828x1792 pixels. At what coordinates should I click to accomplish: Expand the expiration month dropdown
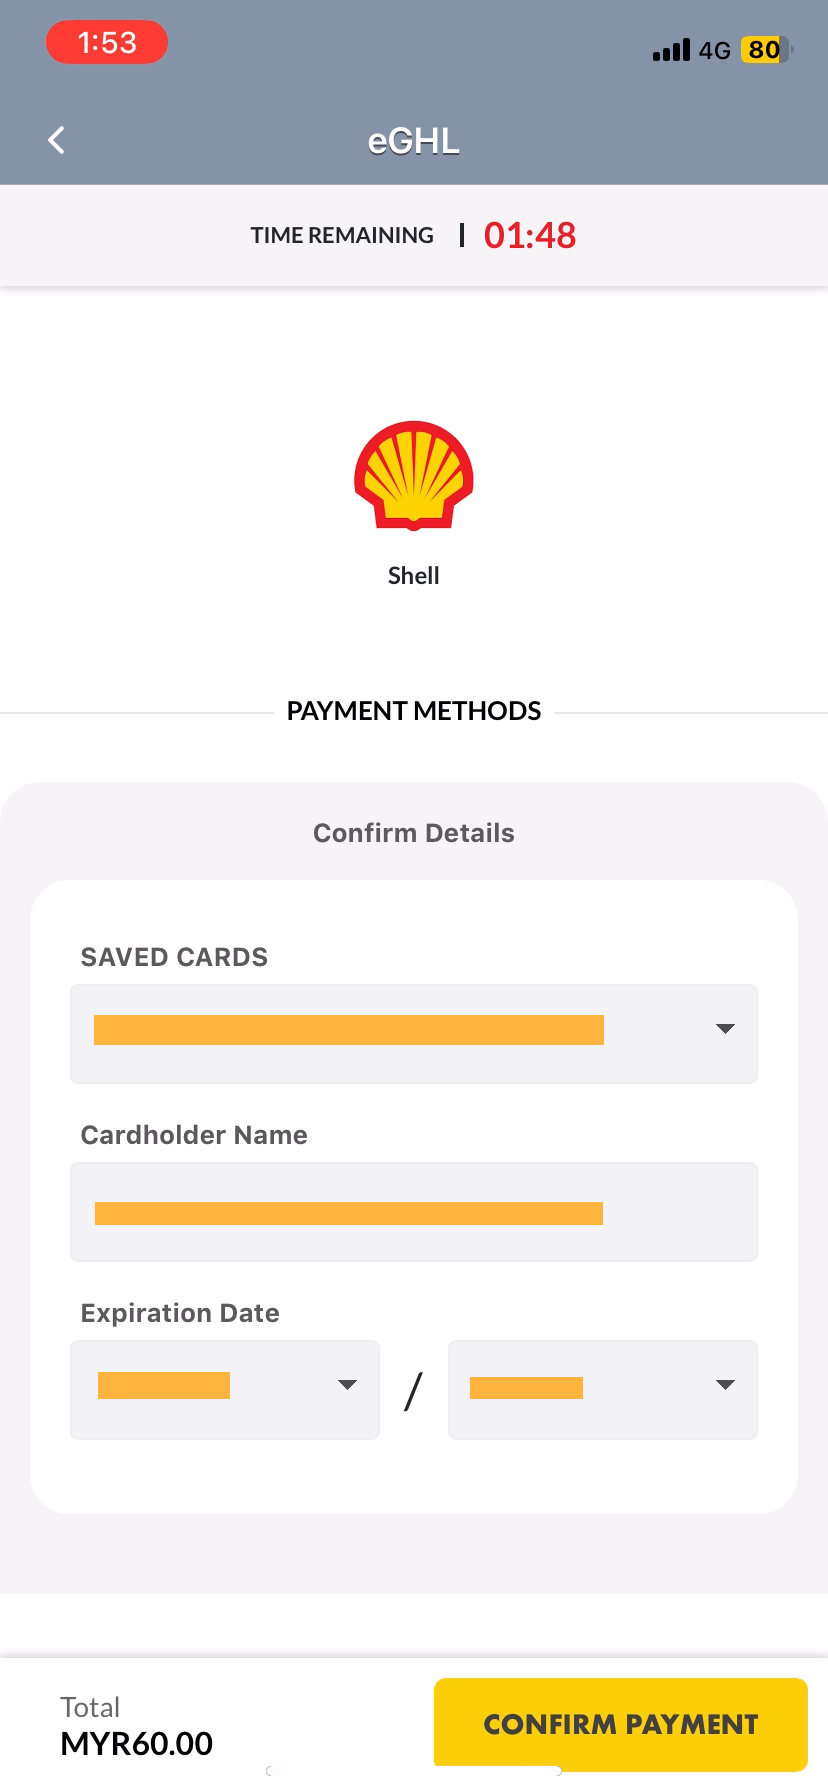coord(225,1389)
